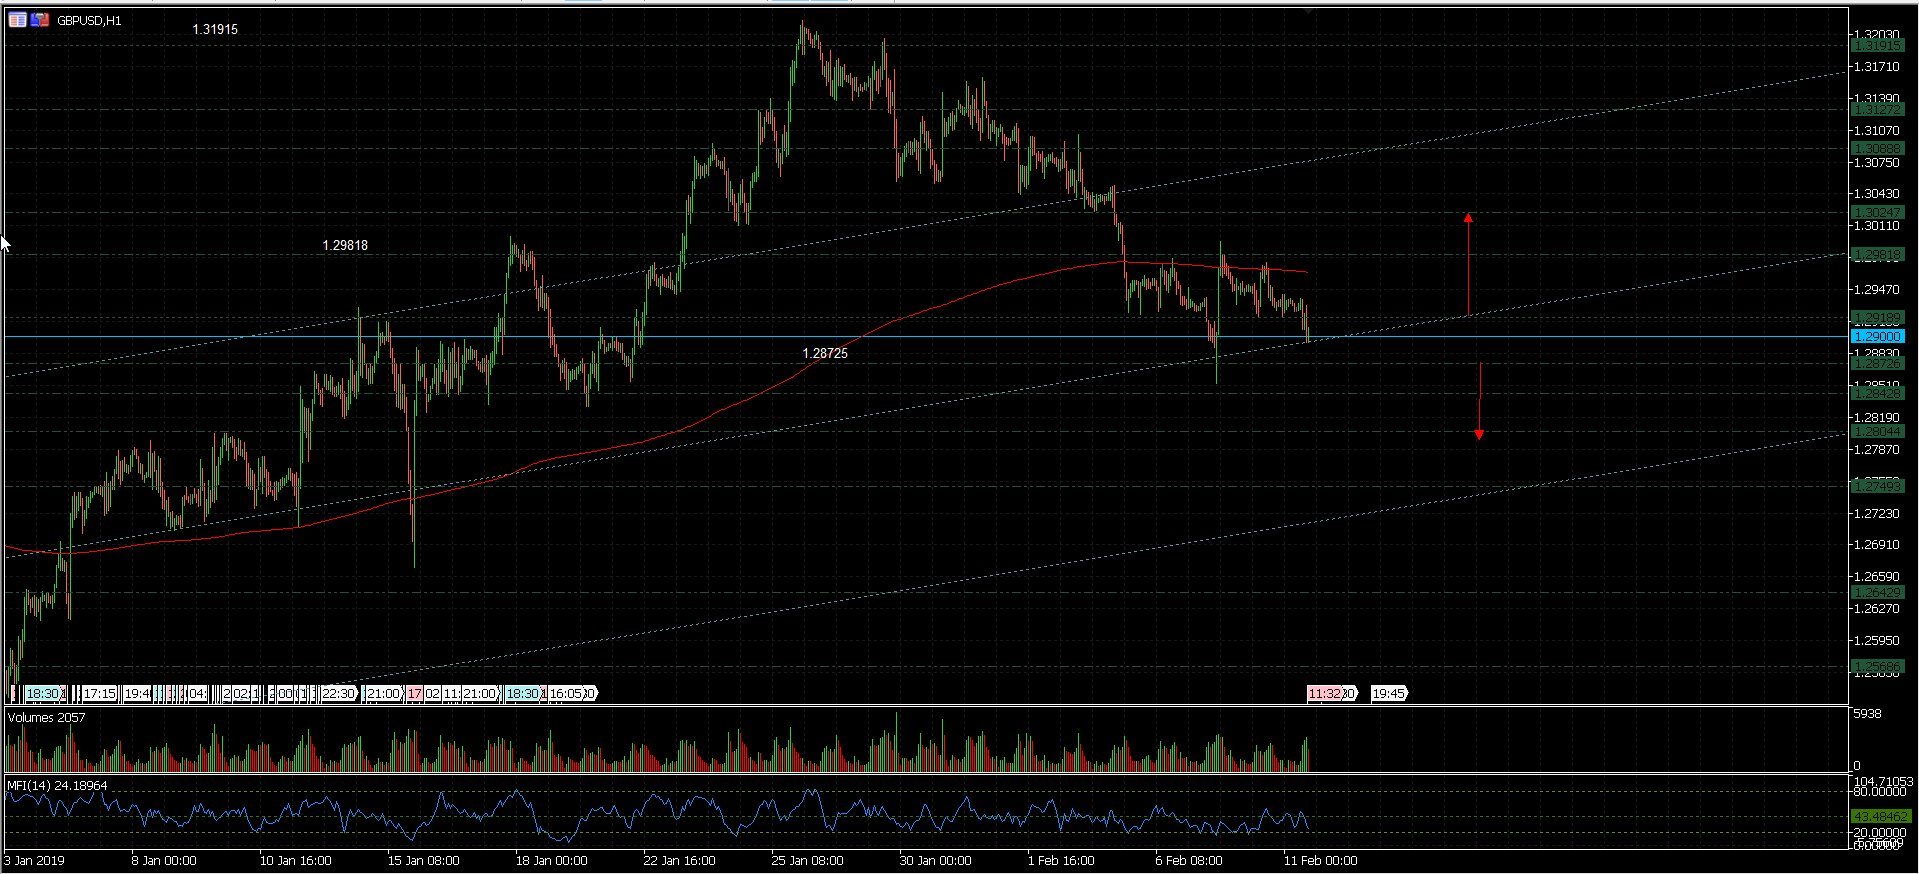Click the 1.31710 price scale value
The height and width of the screenshot is (874, 1919).
(x=1876, y=67)
